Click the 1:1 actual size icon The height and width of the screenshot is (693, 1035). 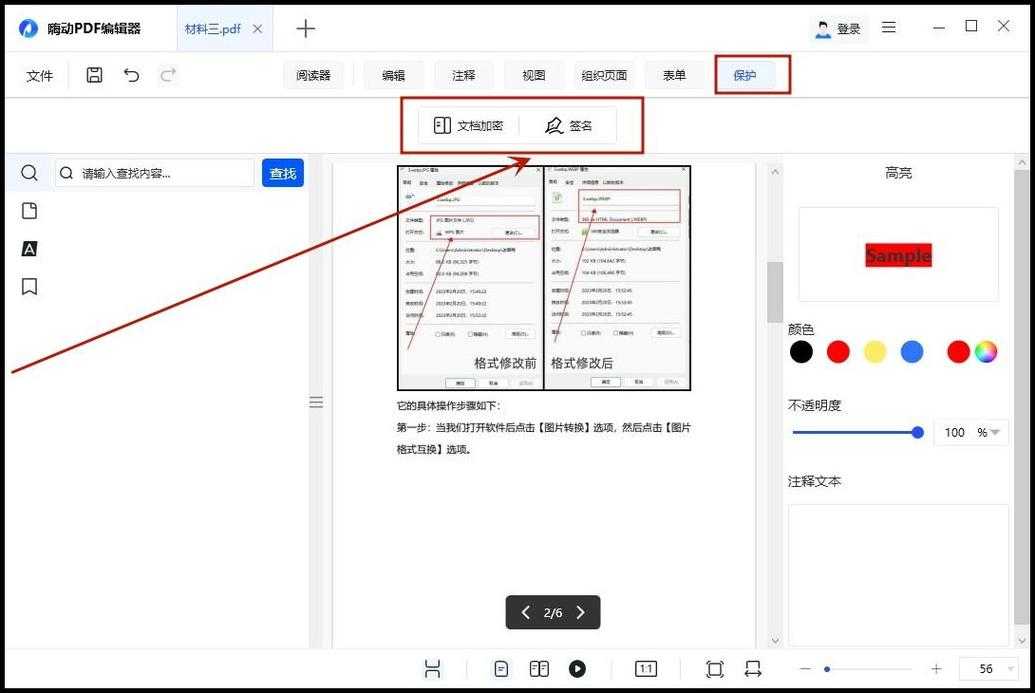click(646, 668)
